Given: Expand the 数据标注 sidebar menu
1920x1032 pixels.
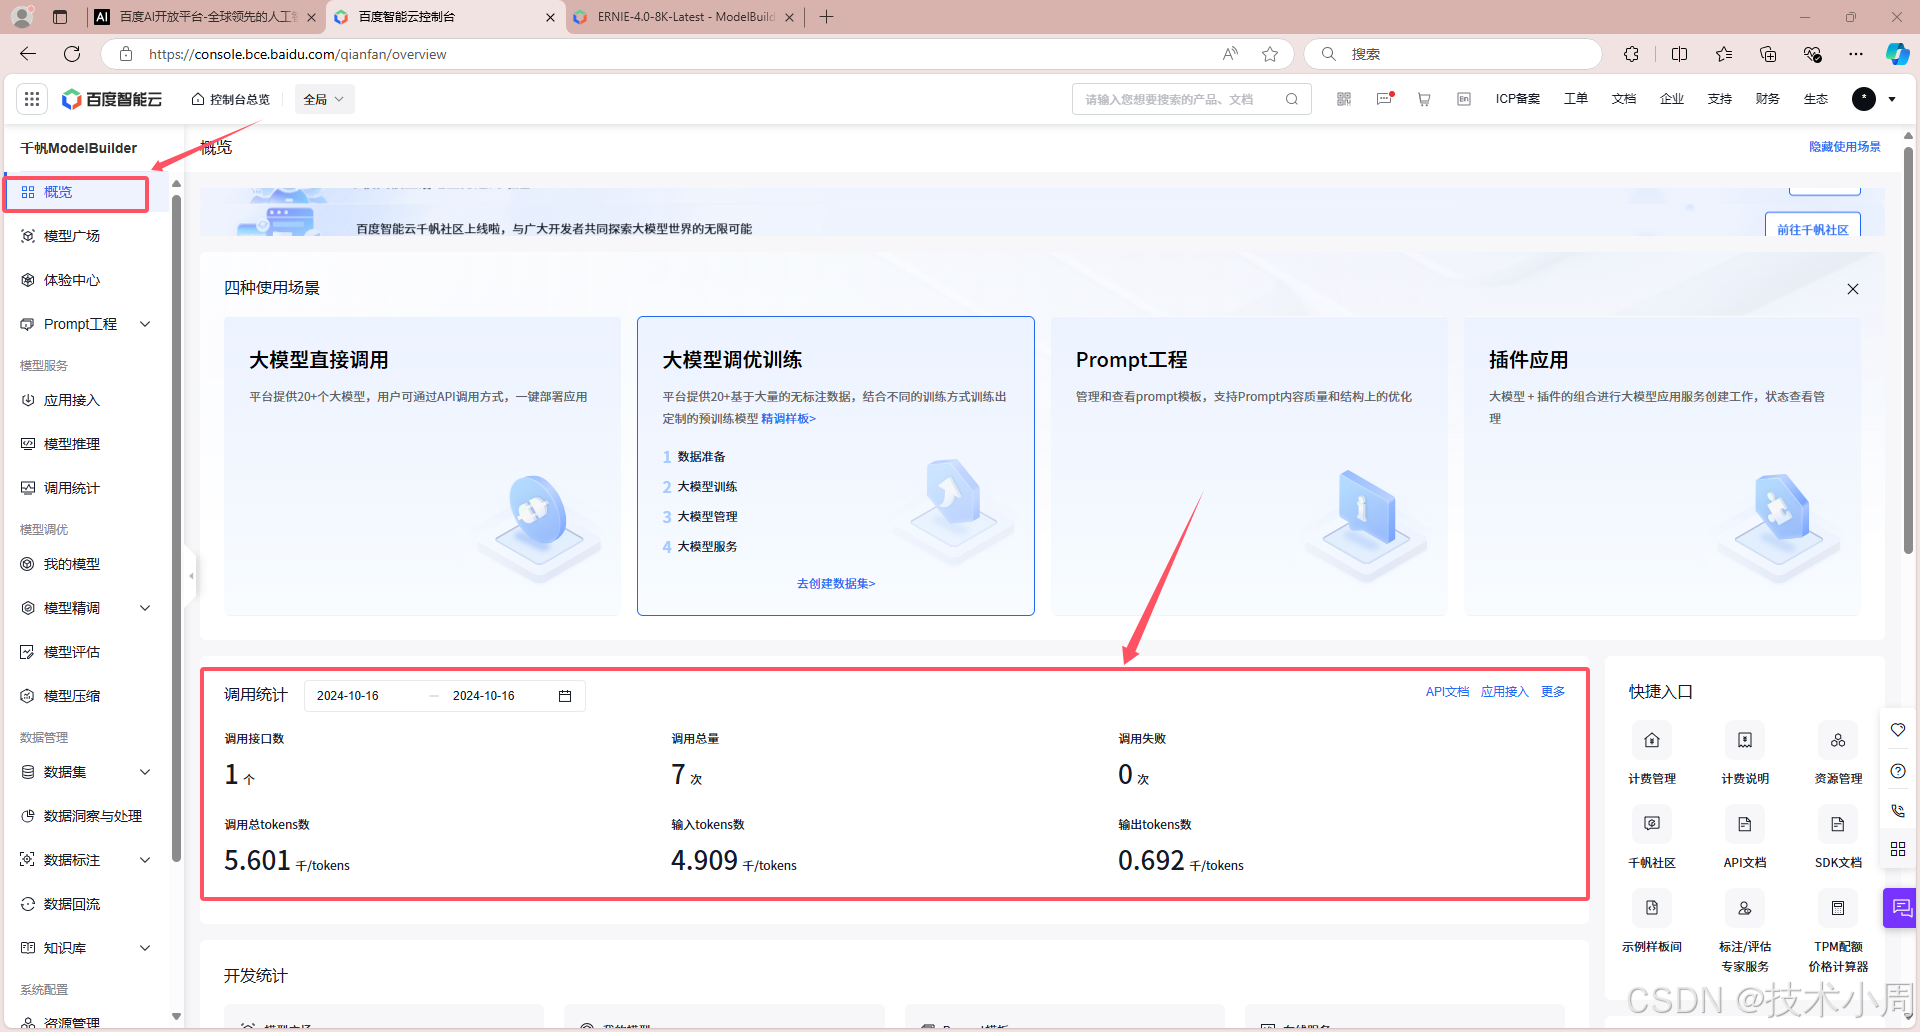Looking at the screenshot, I should coord(145,860).
